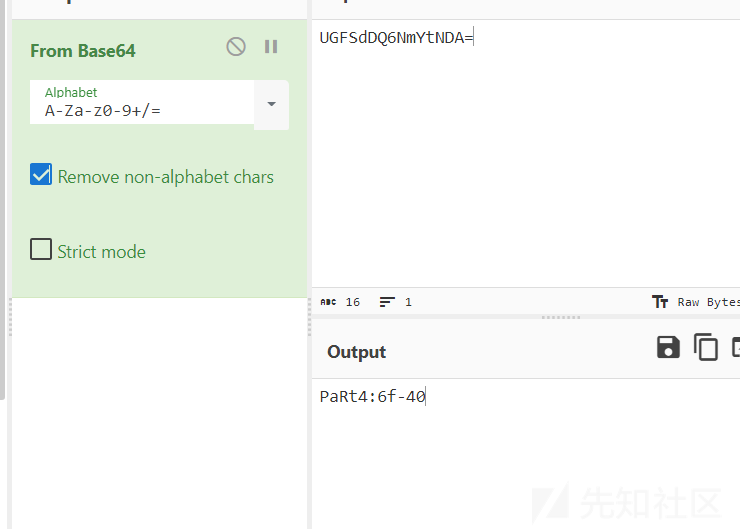Click the input character count icon
740x529 pixels.
coord(328,302)
